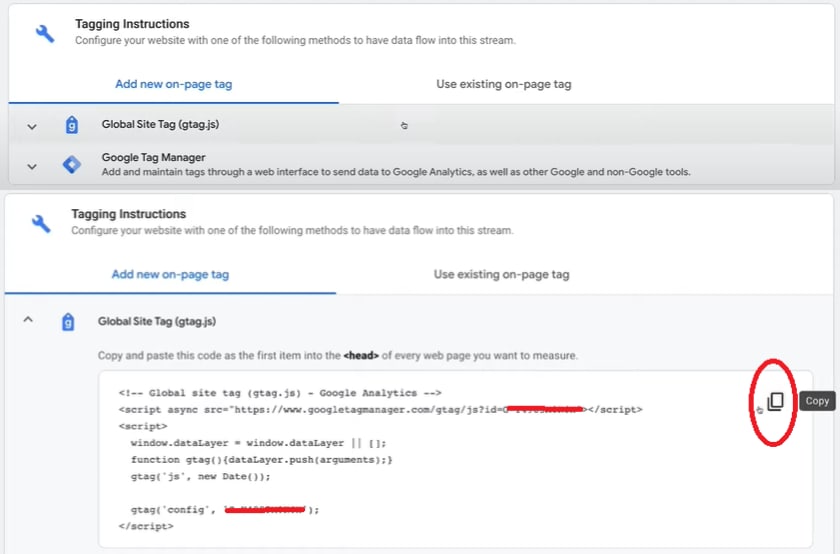Copy the gtag.js code snippet

(775, 401)
